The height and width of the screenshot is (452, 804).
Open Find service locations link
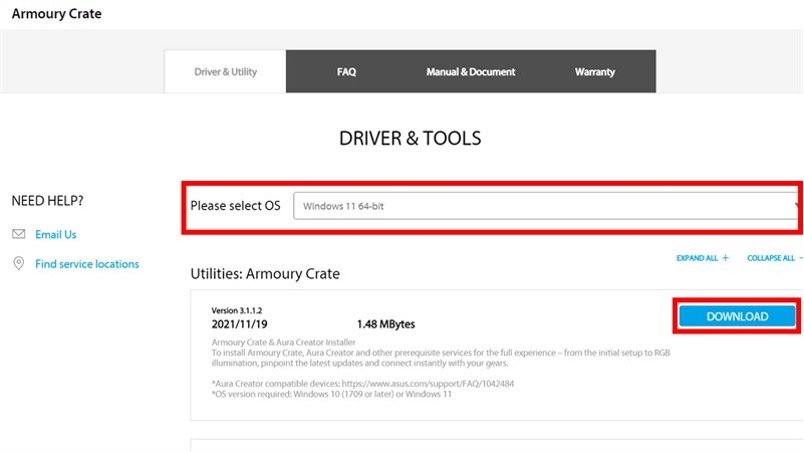click(87, 264)
